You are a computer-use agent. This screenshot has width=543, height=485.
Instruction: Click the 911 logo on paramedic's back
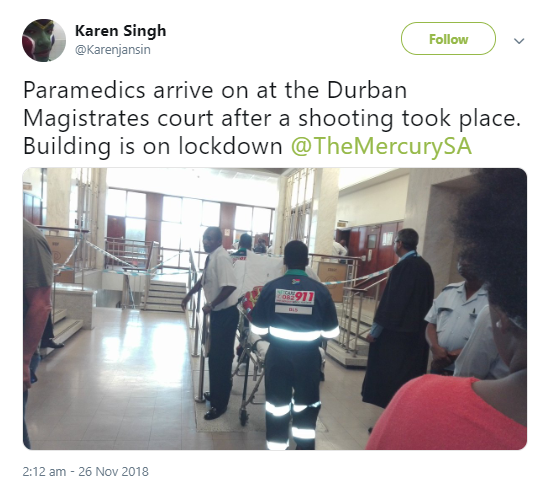(x=295, y=297)
